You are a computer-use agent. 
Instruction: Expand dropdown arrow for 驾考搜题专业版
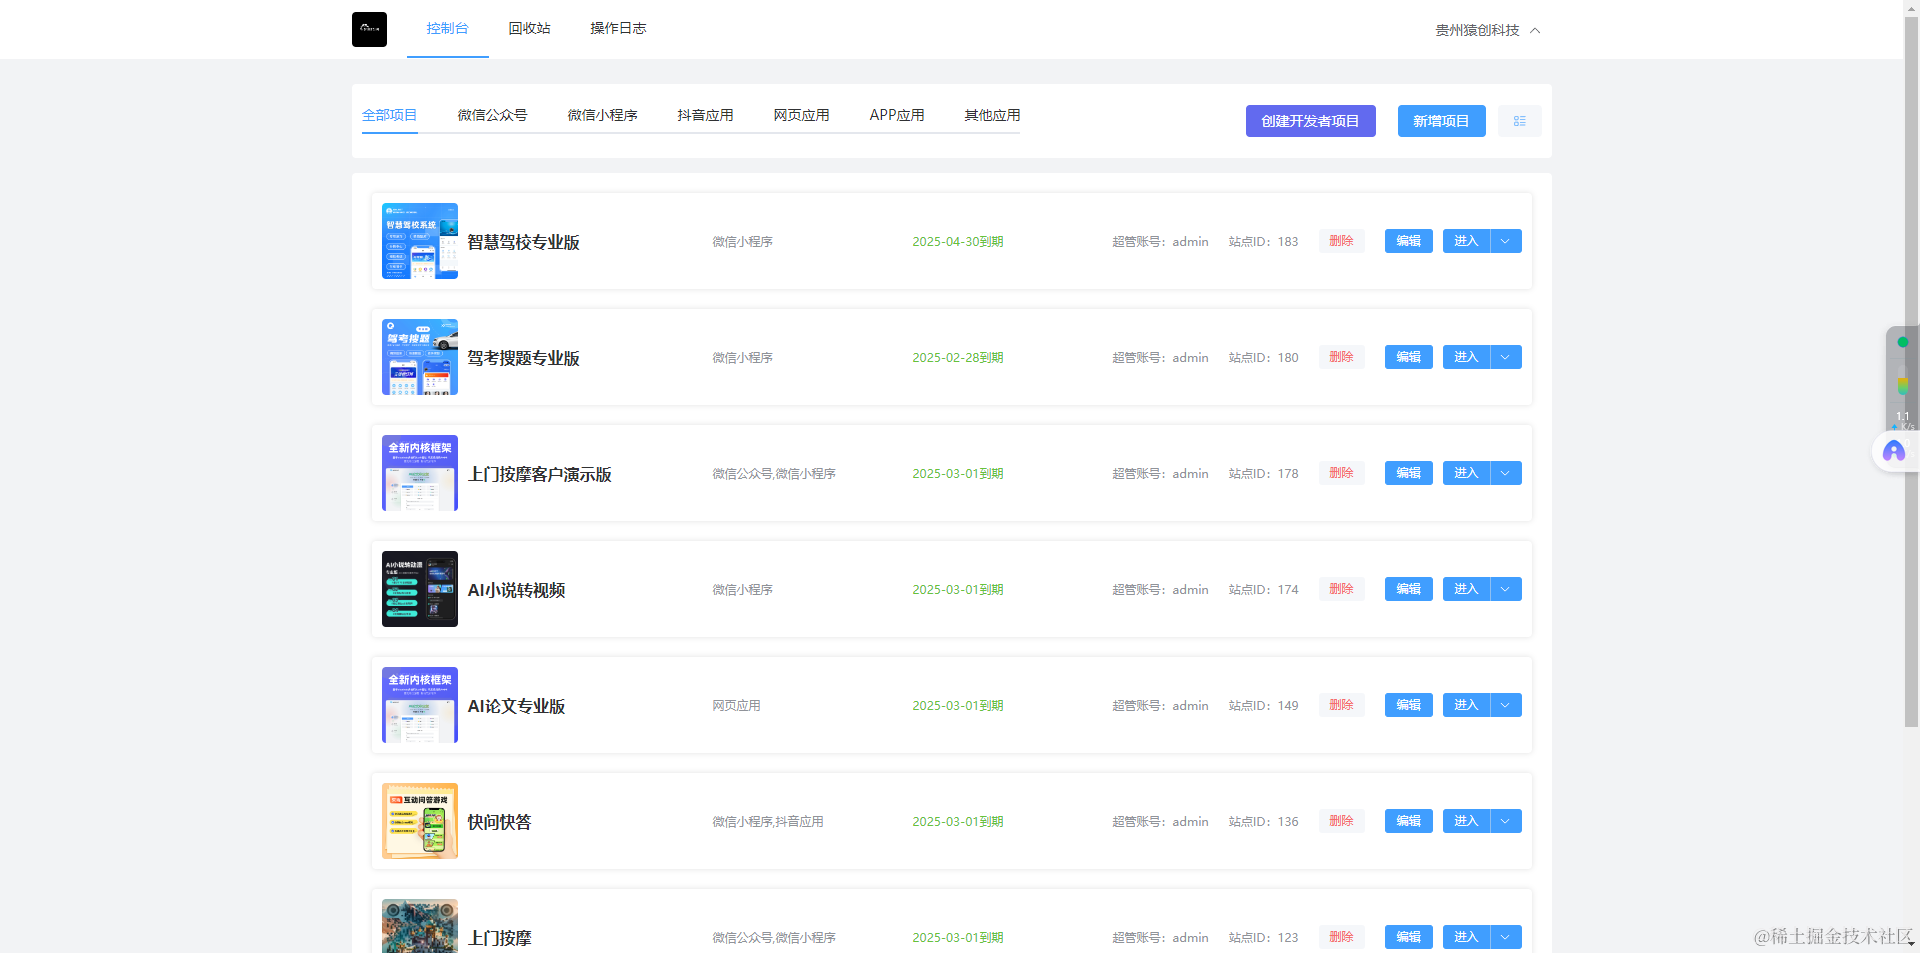coord(1506,357)
